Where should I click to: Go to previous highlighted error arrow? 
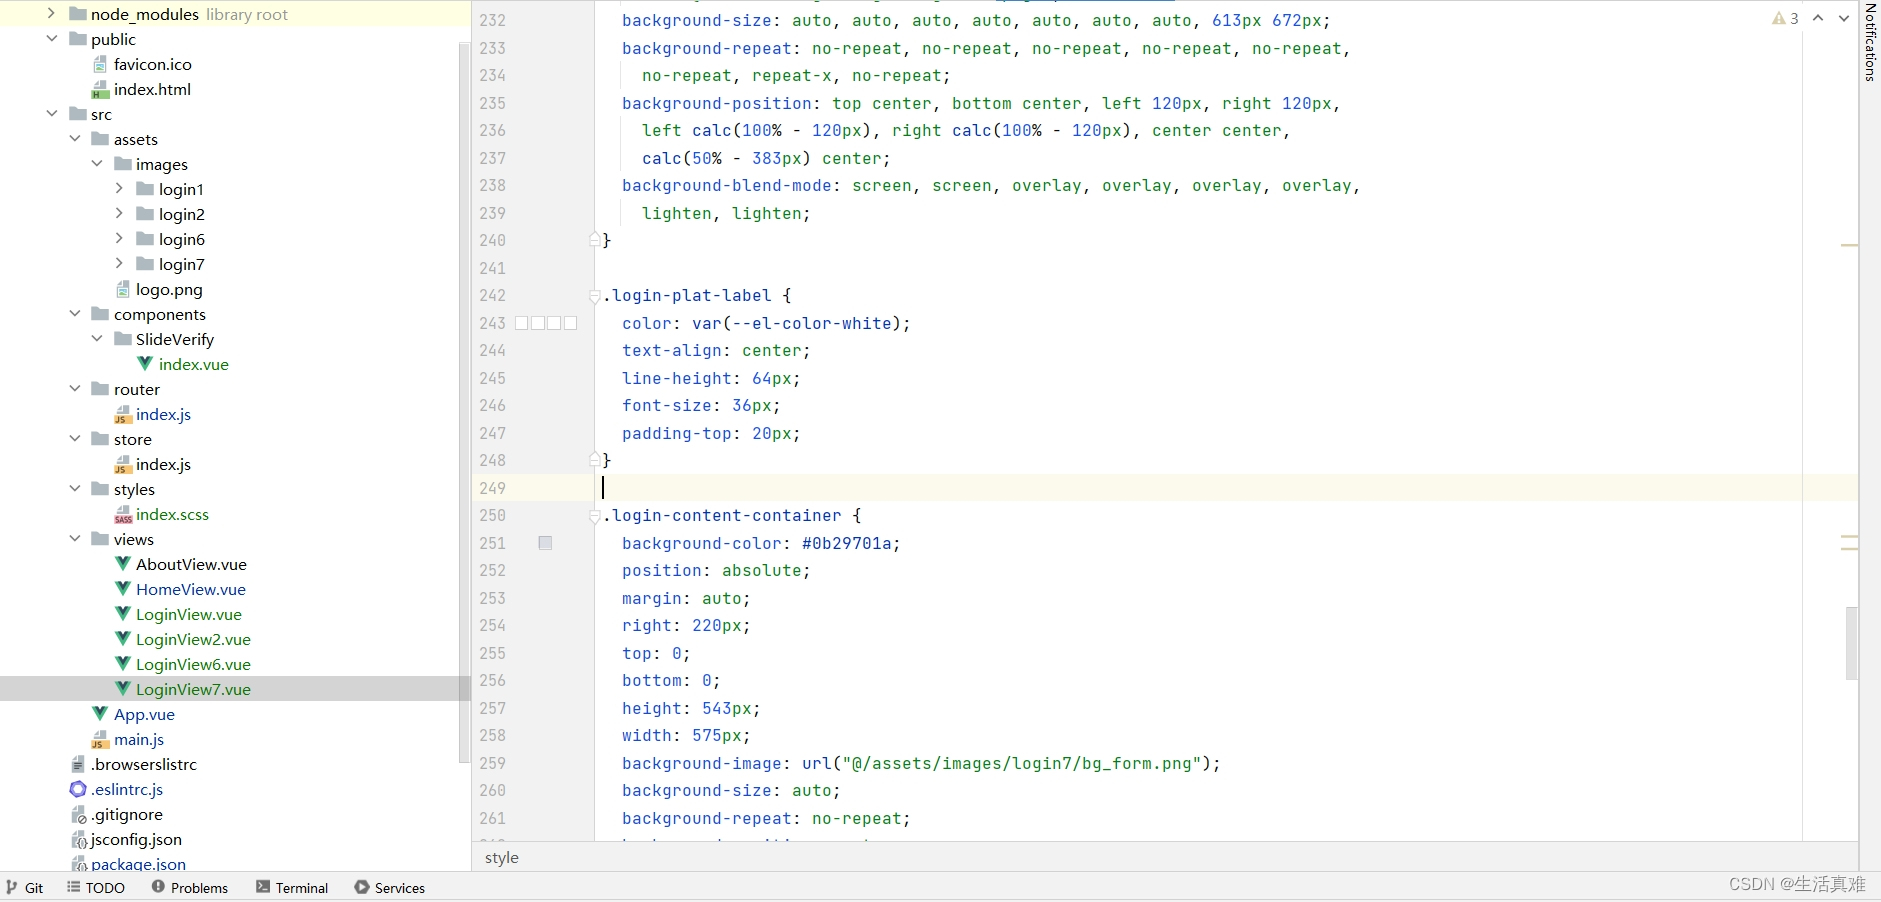click(x=1818, y=18)
